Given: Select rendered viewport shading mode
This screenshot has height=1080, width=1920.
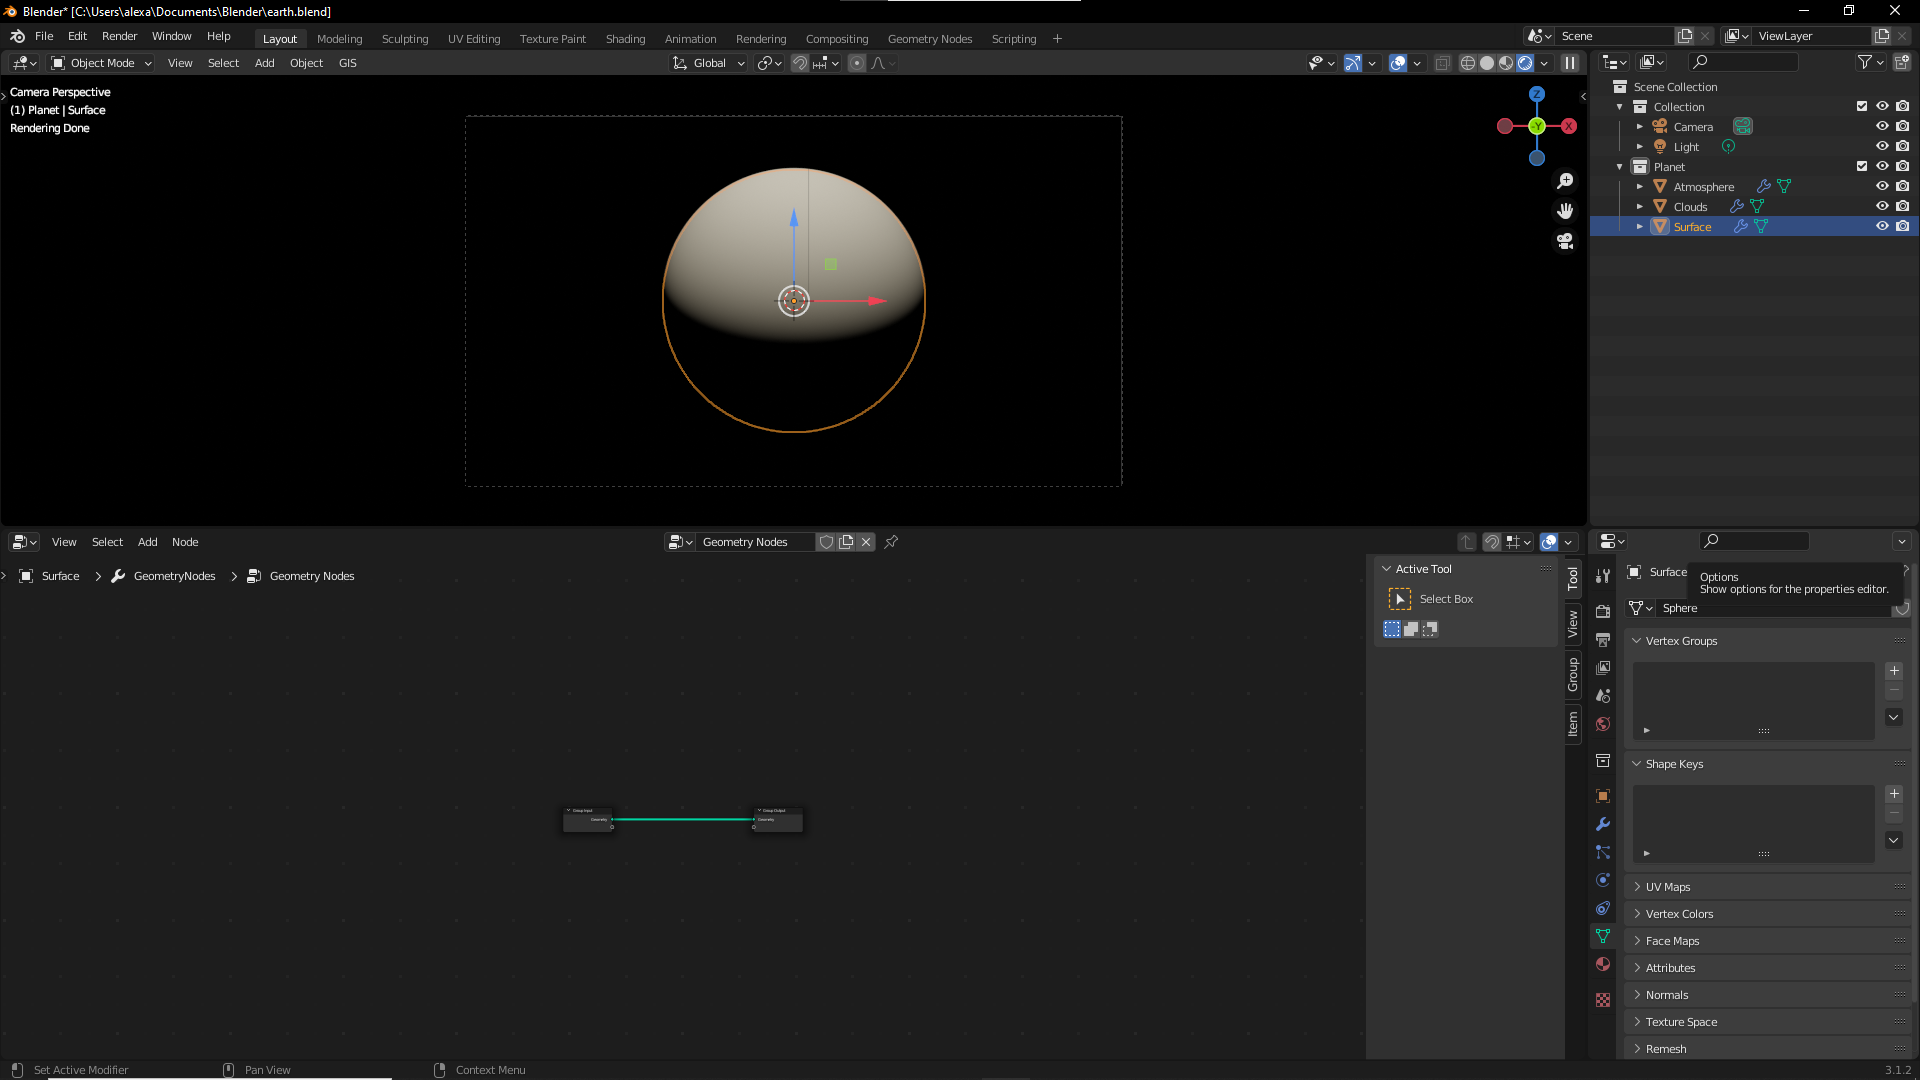Looking at the screenshot, I should pyautogui.click(x=1525, y=63).
